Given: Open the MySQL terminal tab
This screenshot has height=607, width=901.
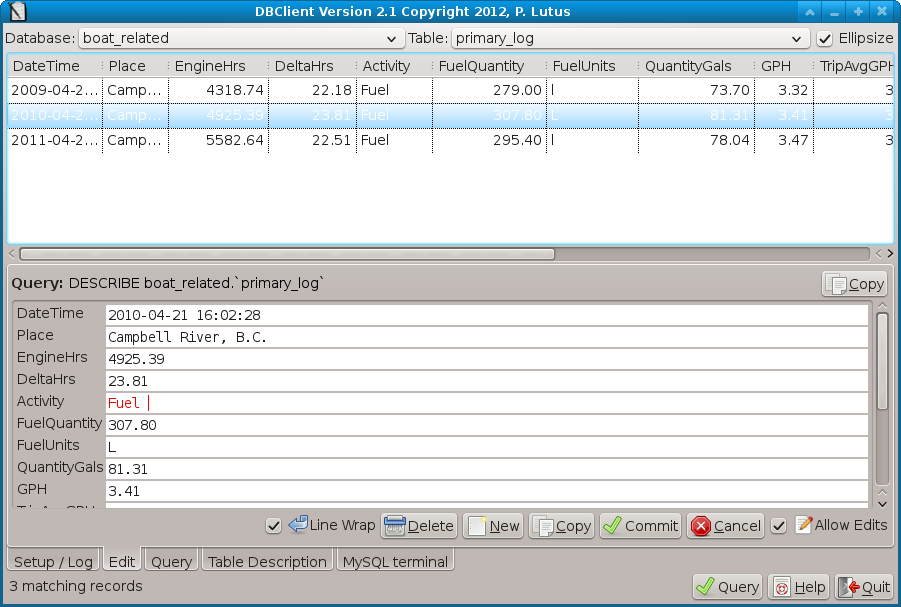Looking at the screenshot, I should pyautogui.click(x=396, y=562).
